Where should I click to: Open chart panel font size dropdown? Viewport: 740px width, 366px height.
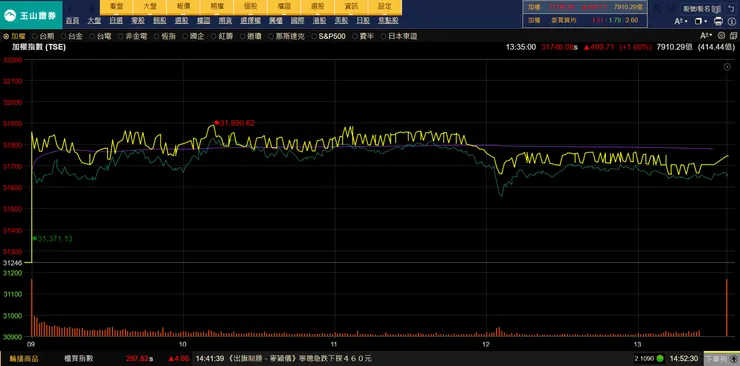[x=706, y=35]
